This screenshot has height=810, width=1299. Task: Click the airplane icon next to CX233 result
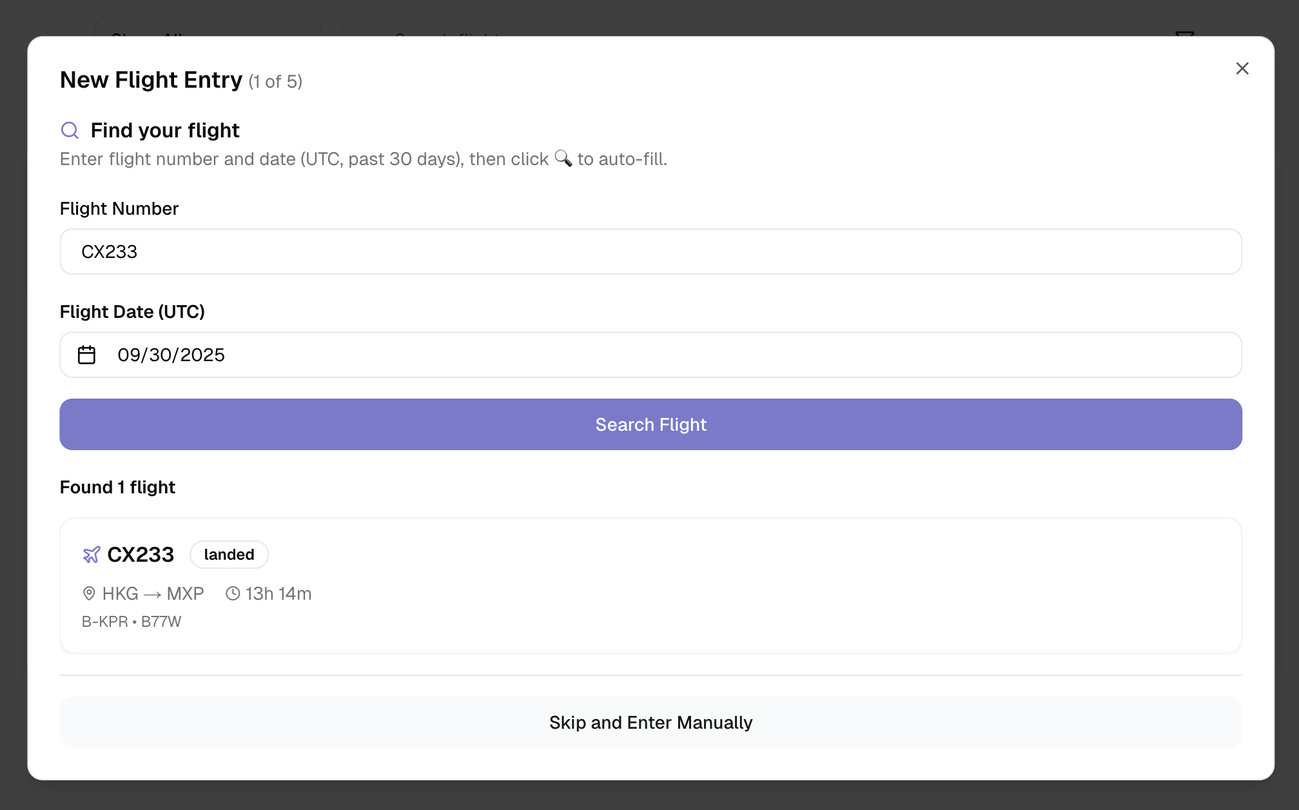tap(91, 554)
